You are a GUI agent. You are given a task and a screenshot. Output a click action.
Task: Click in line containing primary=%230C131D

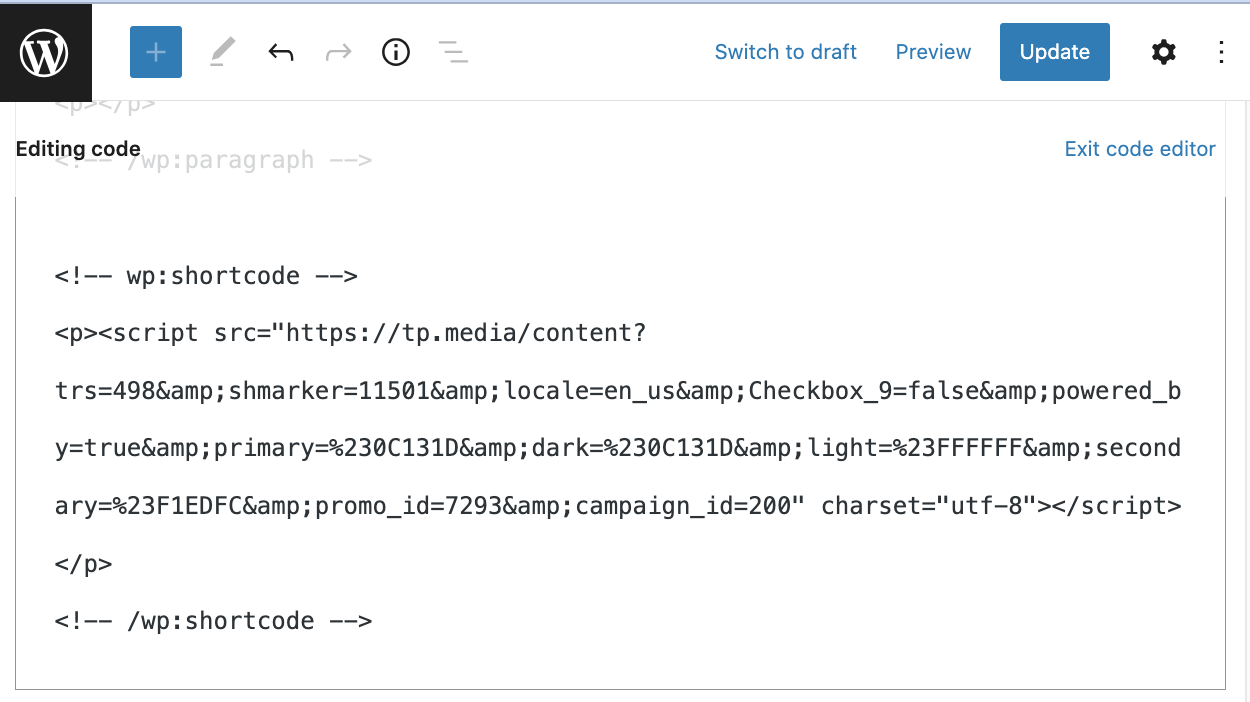(x=618, y=448)
